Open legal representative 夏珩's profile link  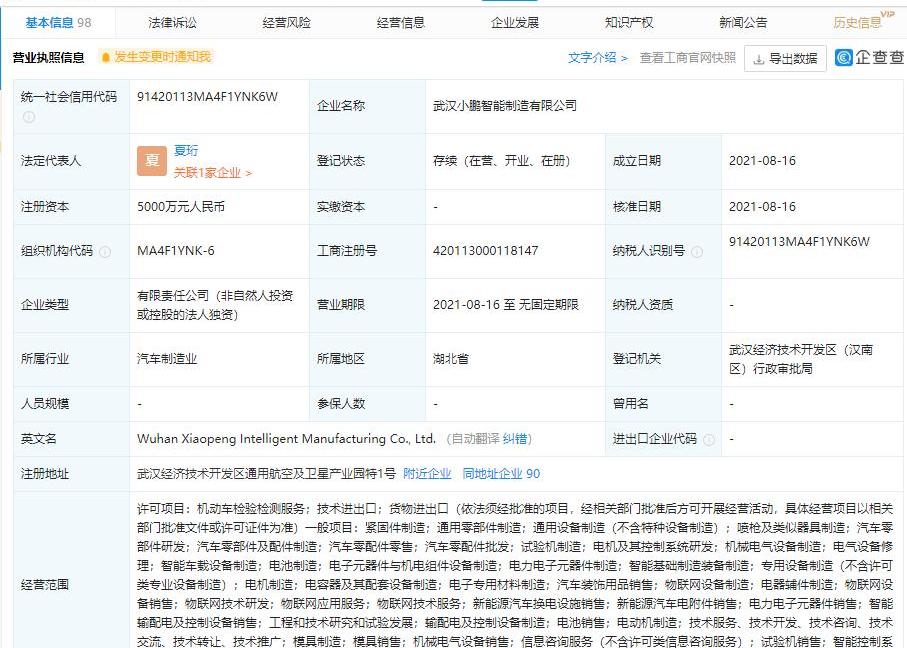click(x=186, y=150)
